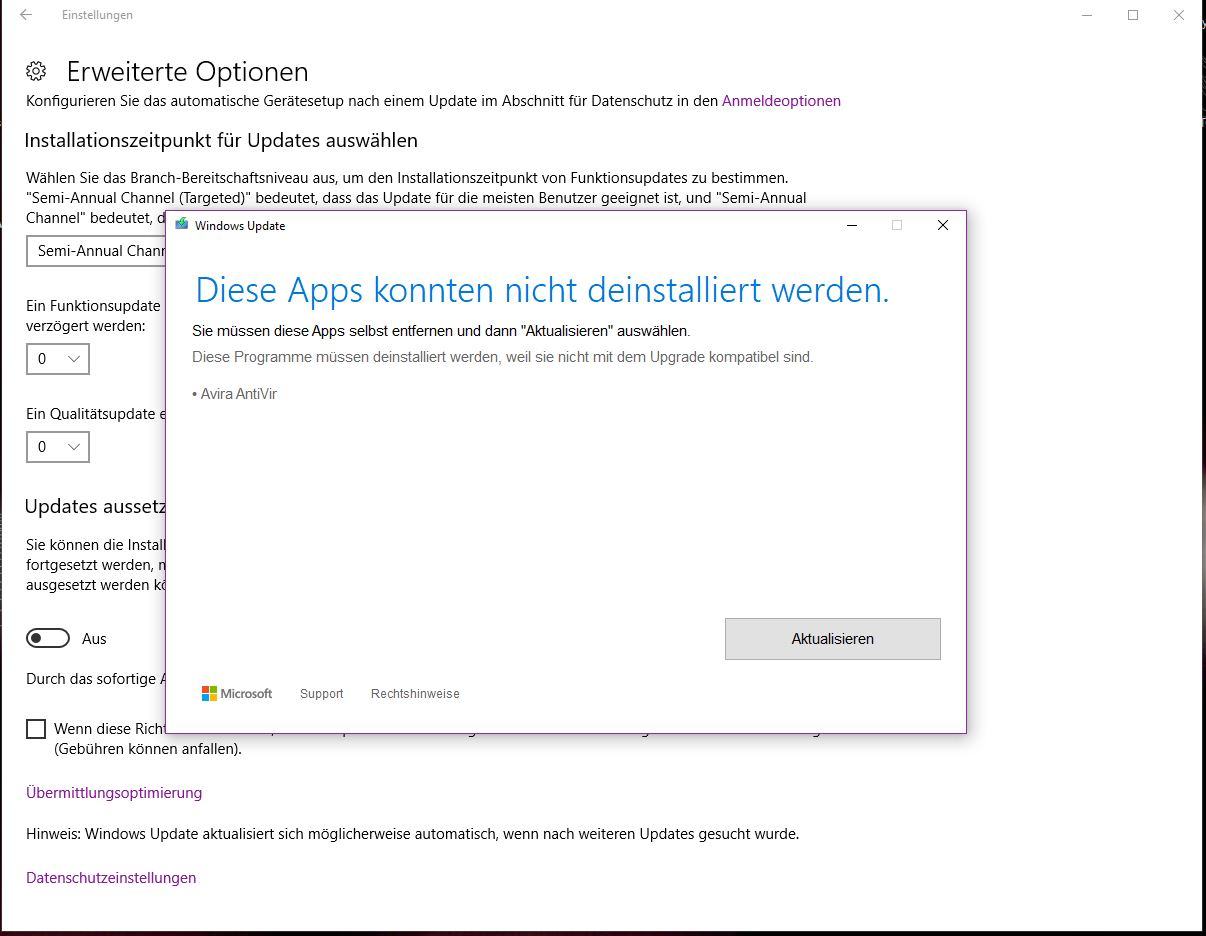Click the Windows Update title bar icon
Image resolution: width=1206 pixels, height=936 pixels.
pos(182,225)
